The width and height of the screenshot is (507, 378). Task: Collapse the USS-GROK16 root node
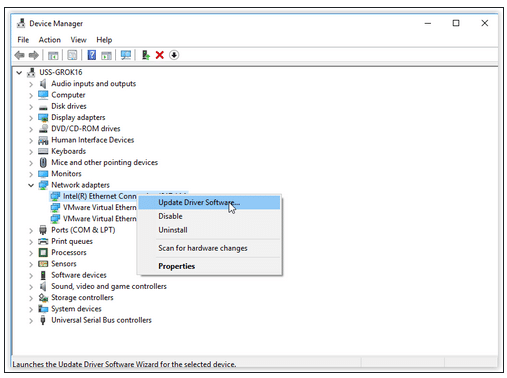coord(19,73)
